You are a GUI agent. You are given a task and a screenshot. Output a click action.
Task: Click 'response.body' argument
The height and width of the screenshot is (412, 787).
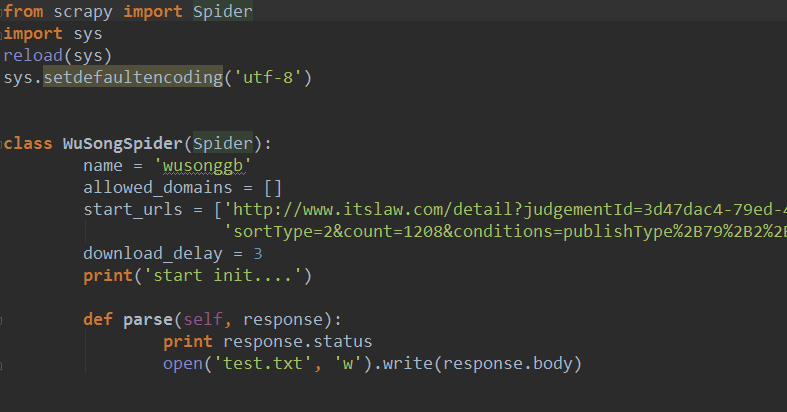[507, 364]
